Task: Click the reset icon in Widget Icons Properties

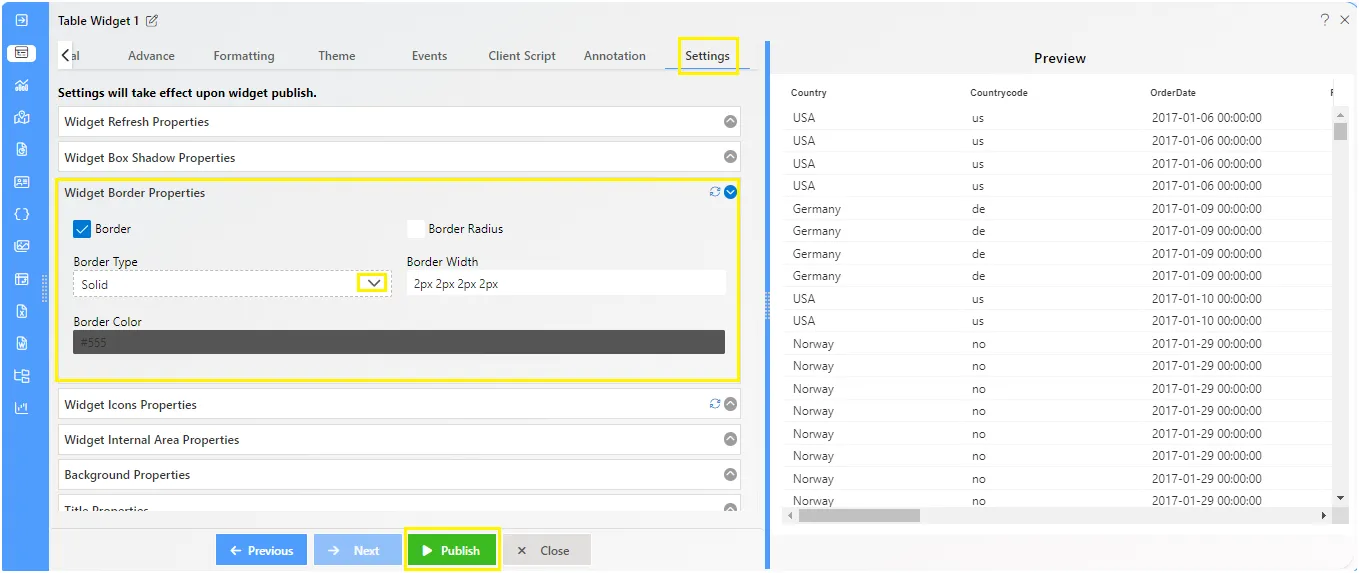Action: pos(715,404)
